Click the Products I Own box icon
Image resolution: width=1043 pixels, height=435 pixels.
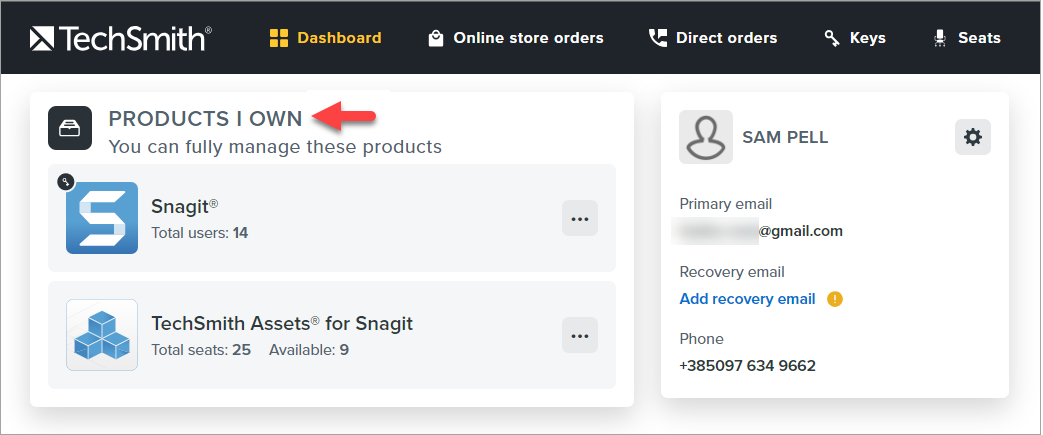70,128
